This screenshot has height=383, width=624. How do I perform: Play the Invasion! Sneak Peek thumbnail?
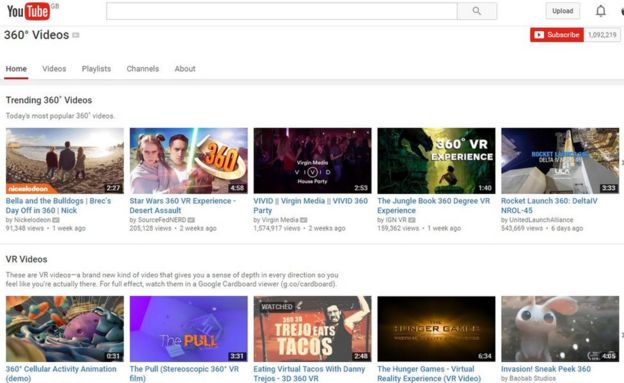(560, 329)
